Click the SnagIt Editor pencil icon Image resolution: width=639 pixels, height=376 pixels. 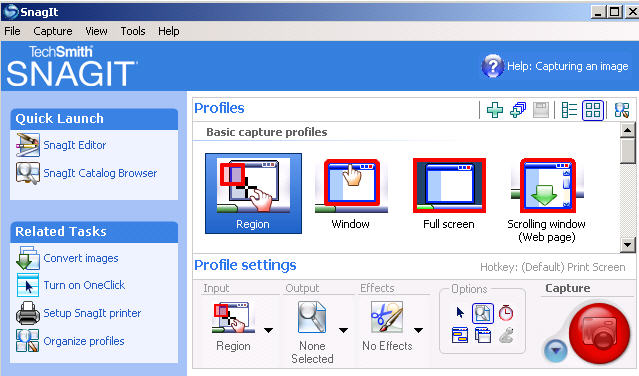(x=28, y=145)
